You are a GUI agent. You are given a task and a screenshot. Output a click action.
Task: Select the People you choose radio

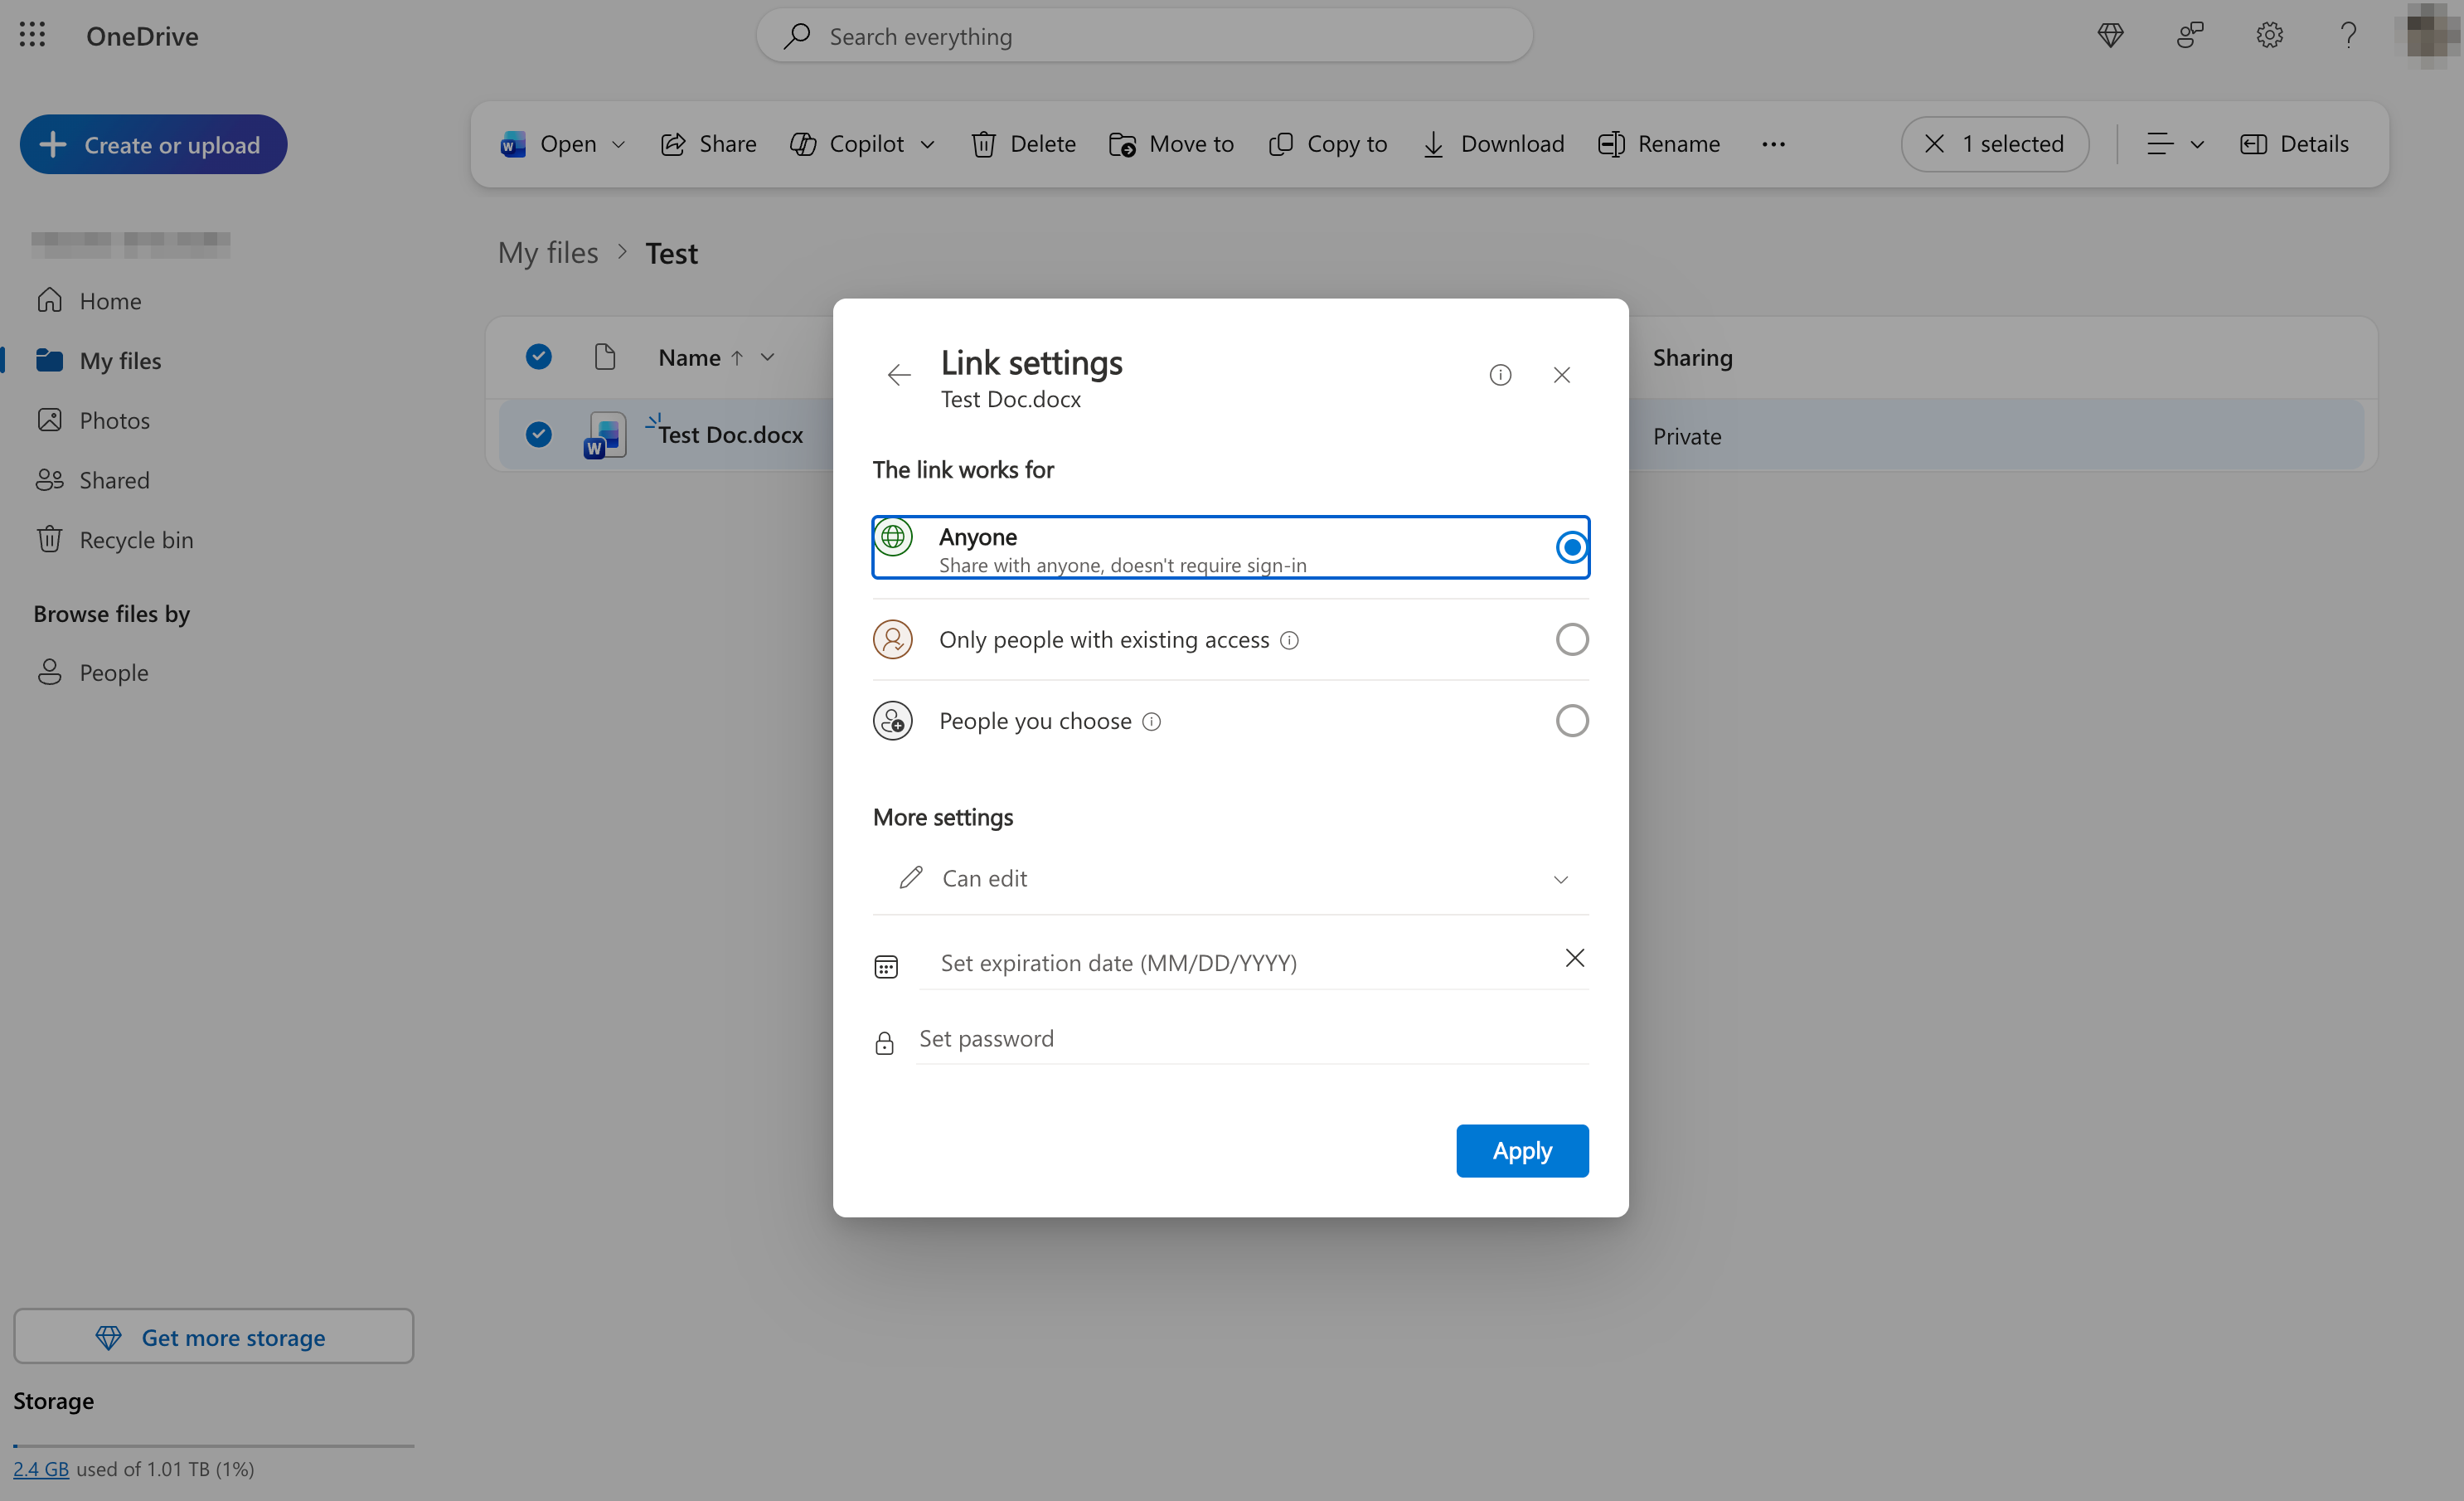(x=1572, y=721)
